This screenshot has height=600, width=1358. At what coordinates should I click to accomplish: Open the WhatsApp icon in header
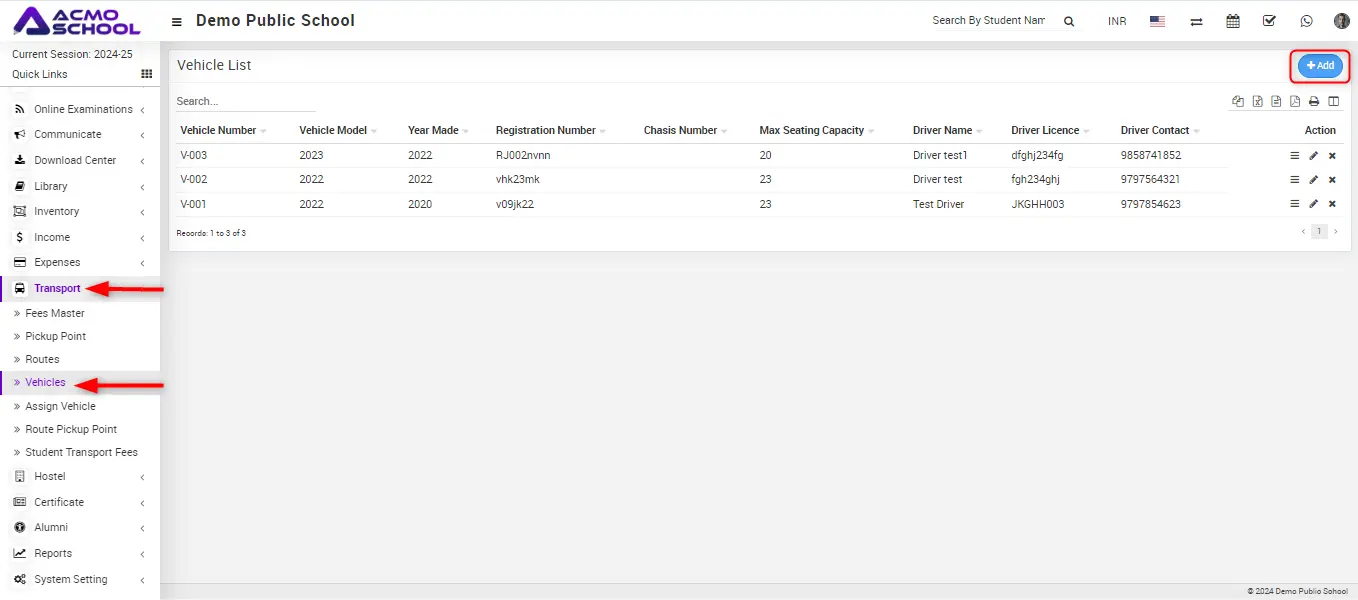coord(1306,21)
